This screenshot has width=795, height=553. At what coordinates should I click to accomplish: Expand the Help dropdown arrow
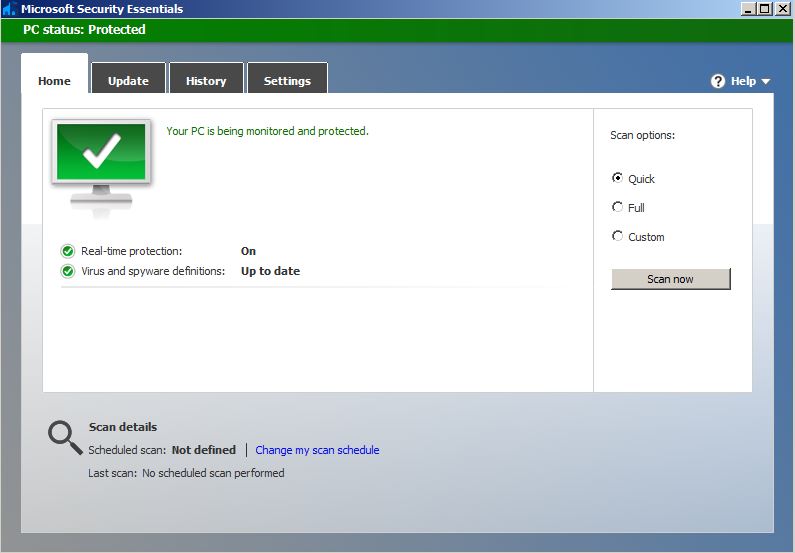(x=766, y=81)
